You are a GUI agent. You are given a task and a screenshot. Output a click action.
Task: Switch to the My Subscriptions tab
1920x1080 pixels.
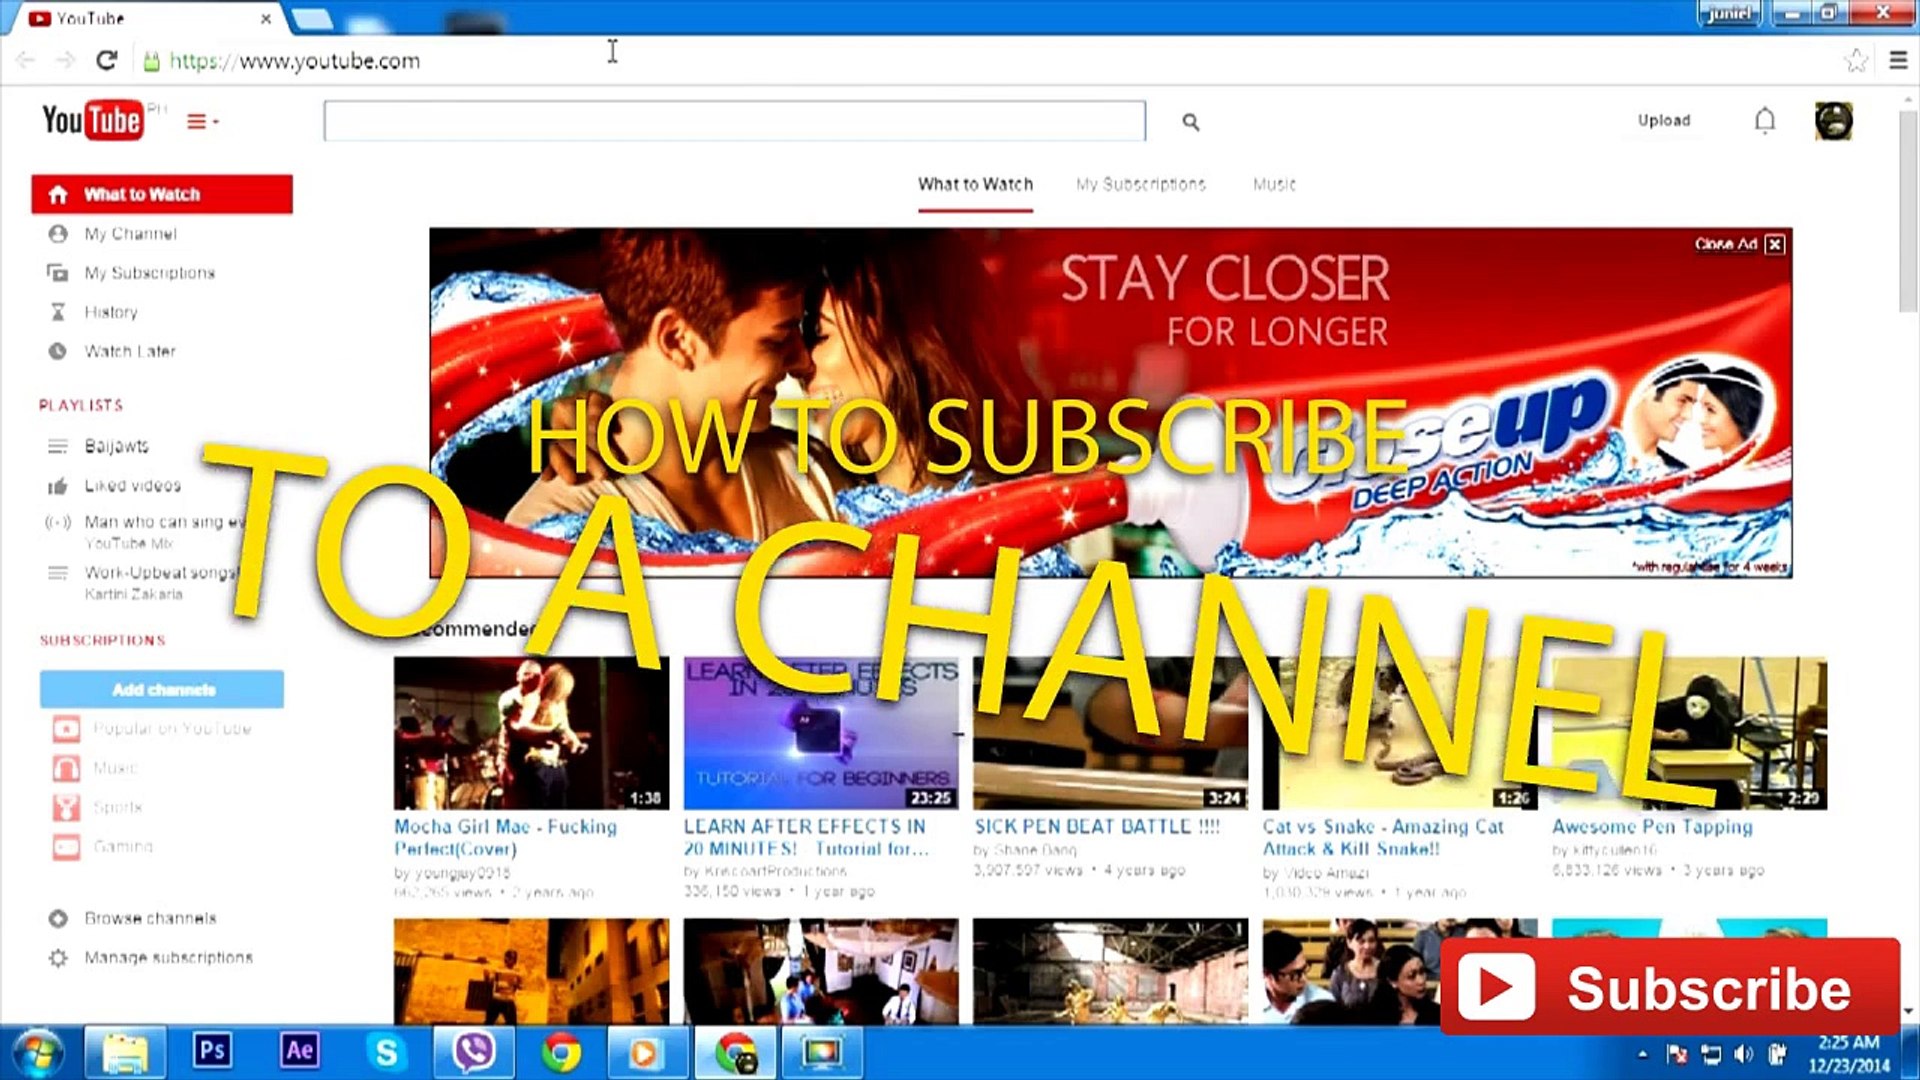pyautogui.click(x=1140, y=184)
